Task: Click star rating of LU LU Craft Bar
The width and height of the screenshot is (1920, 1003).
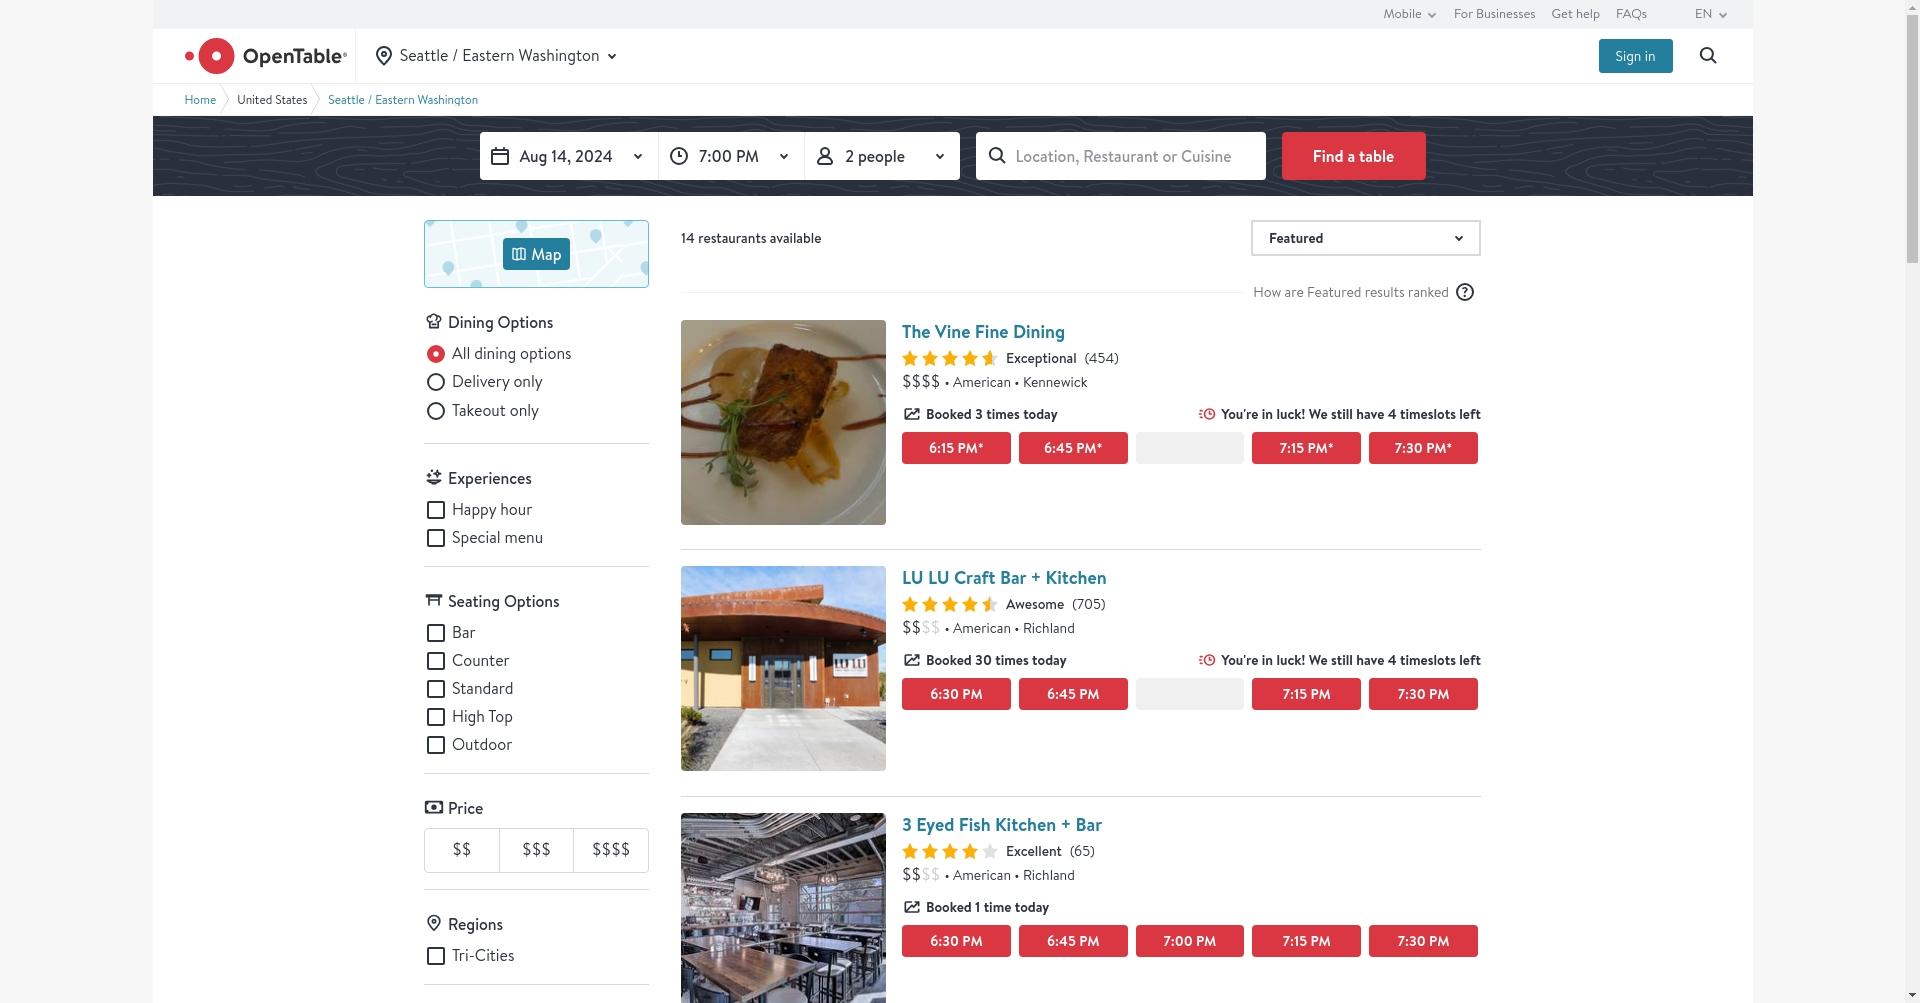Action: pyautogui.click(x=950, y=604)
